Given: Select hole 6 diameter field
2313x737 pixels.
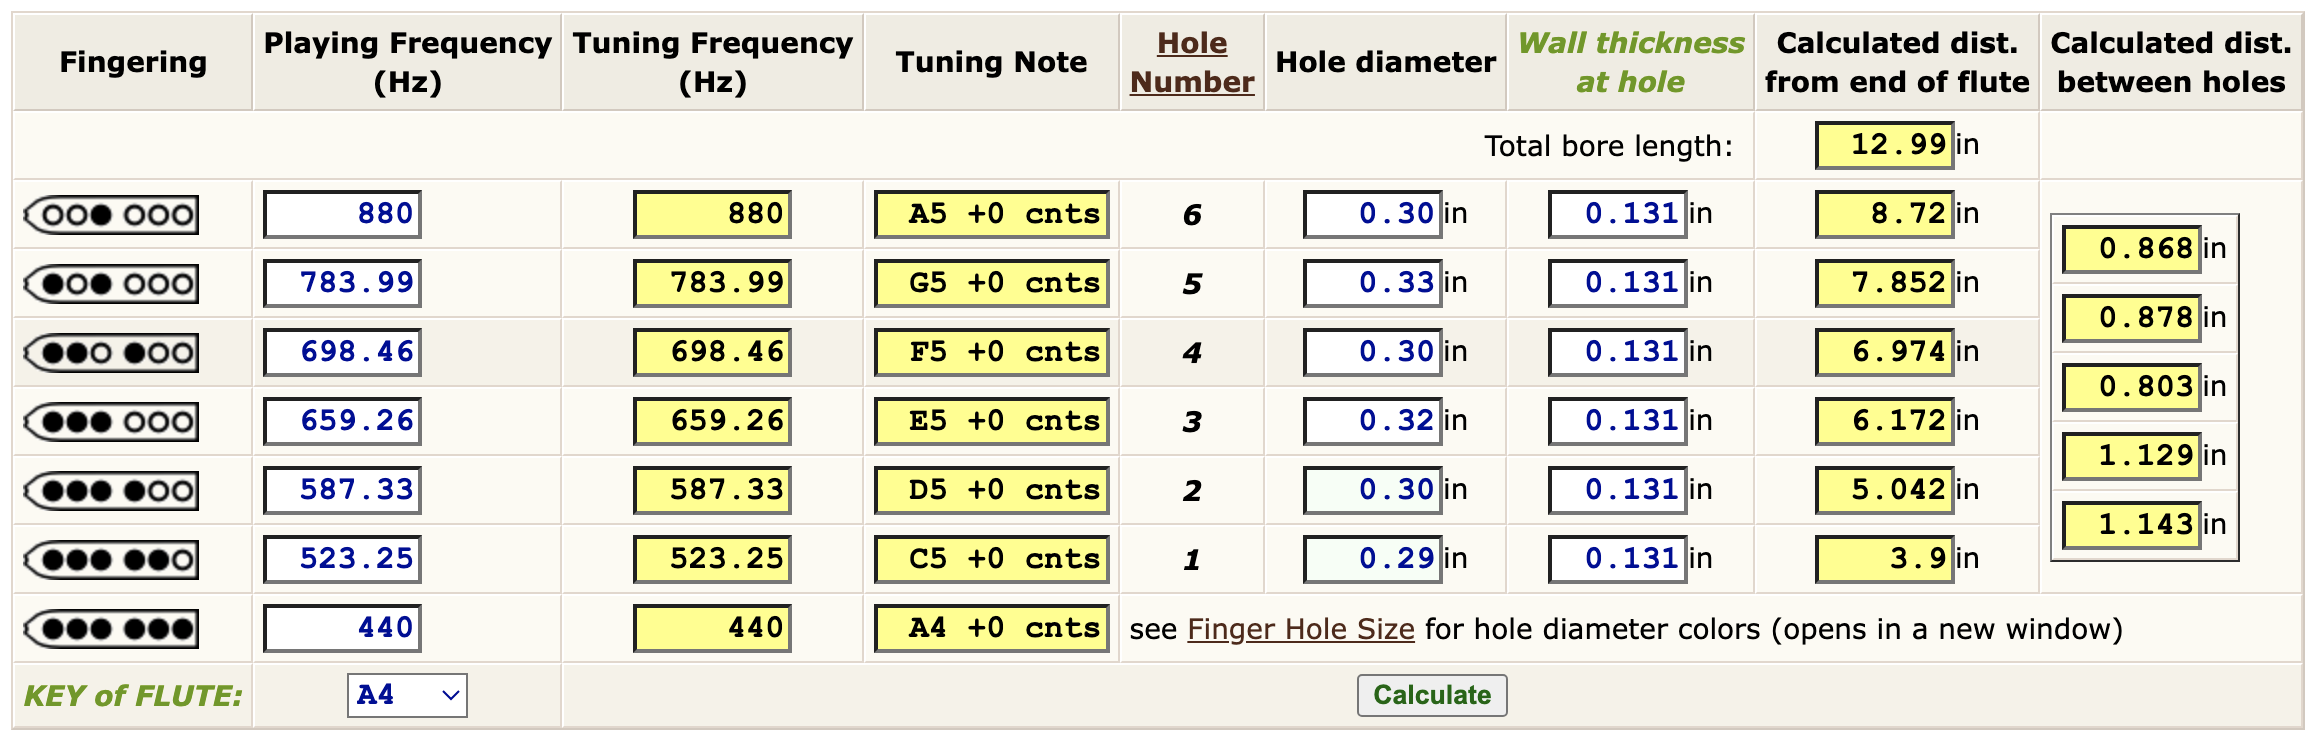Looking at the screenshot, I should (1372, 214).
